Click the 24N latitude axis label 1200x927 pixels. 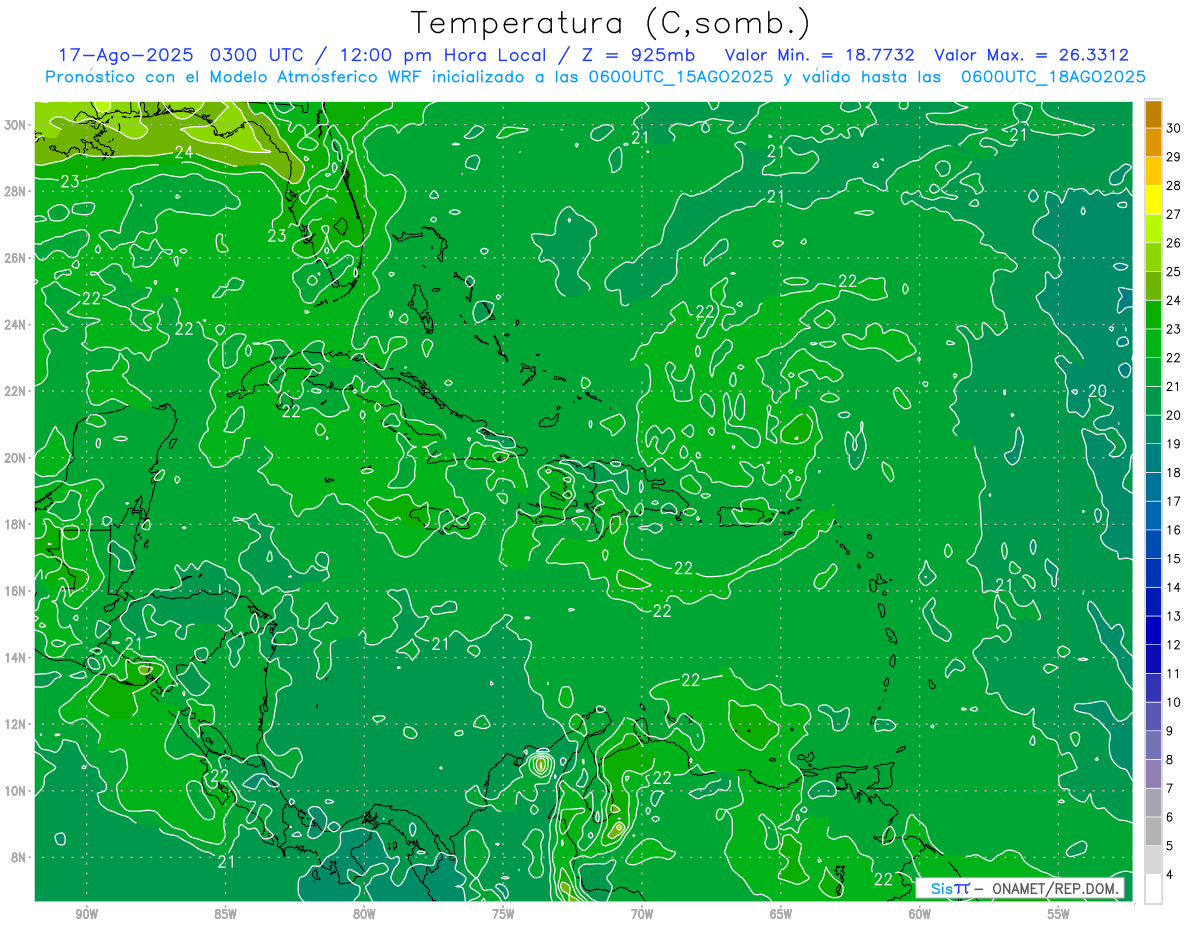pos(16,325)
